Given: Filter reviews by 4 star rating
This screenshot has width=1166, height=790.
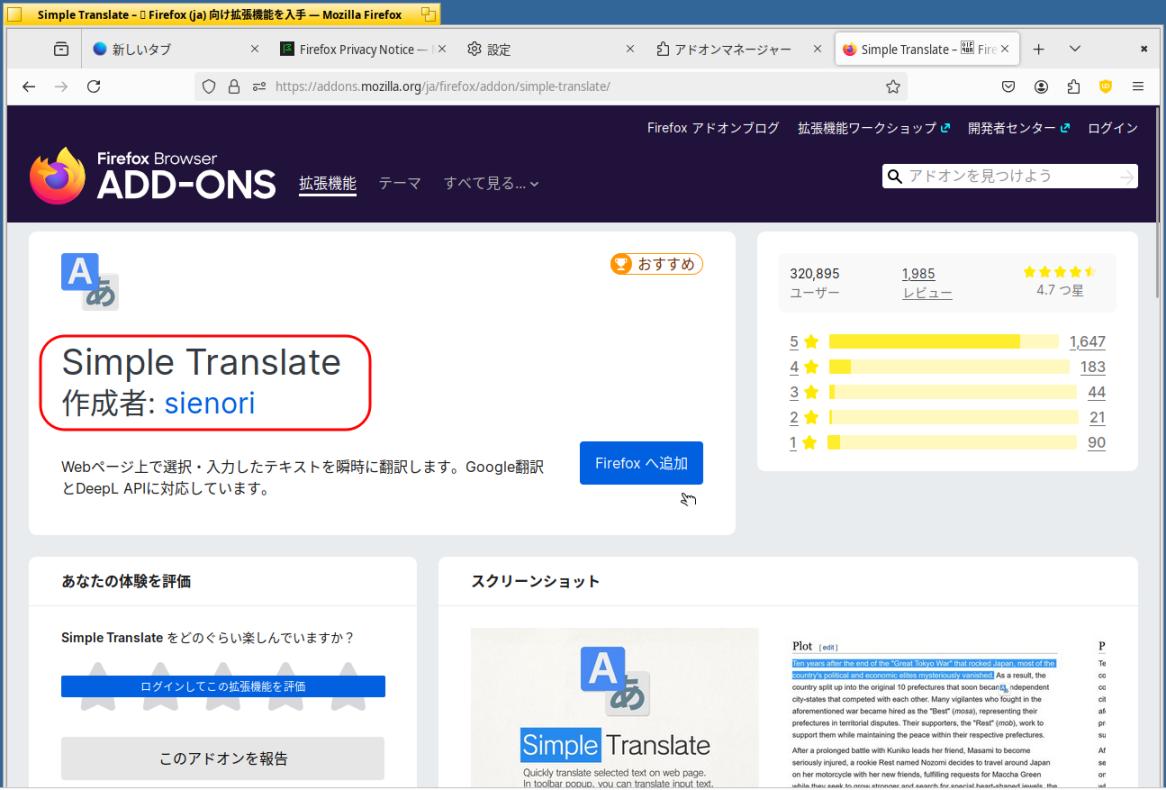Looking at the screenshot, I should [804, 367].
